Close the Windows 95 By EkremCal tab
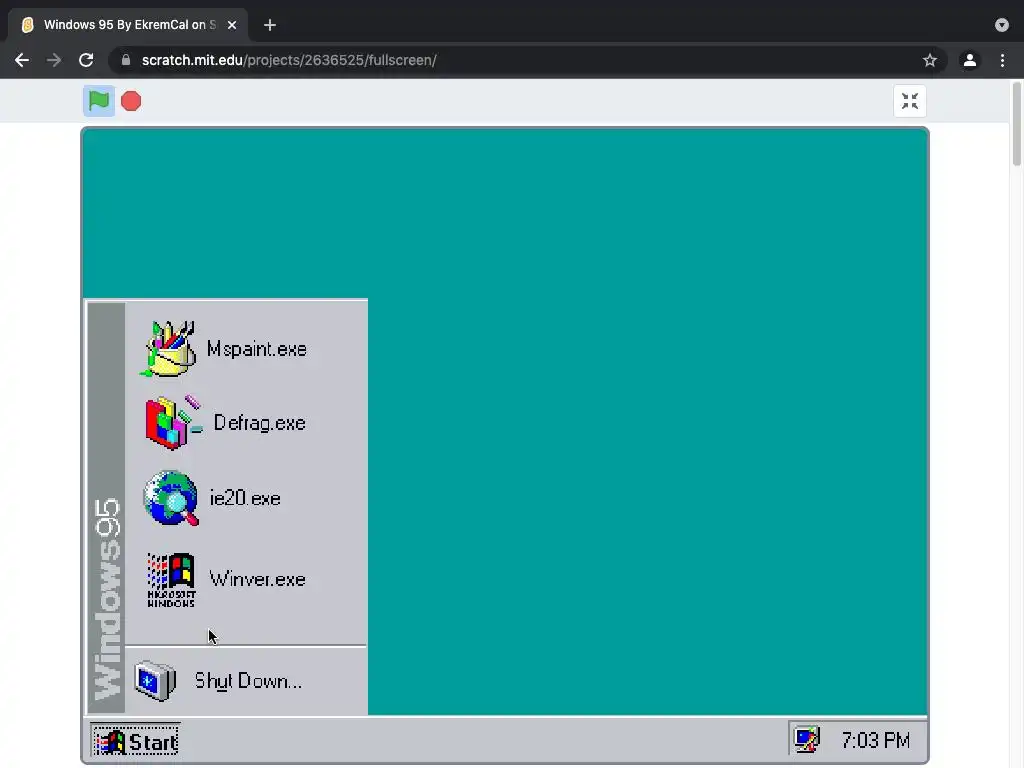 (x=232, y=25)
